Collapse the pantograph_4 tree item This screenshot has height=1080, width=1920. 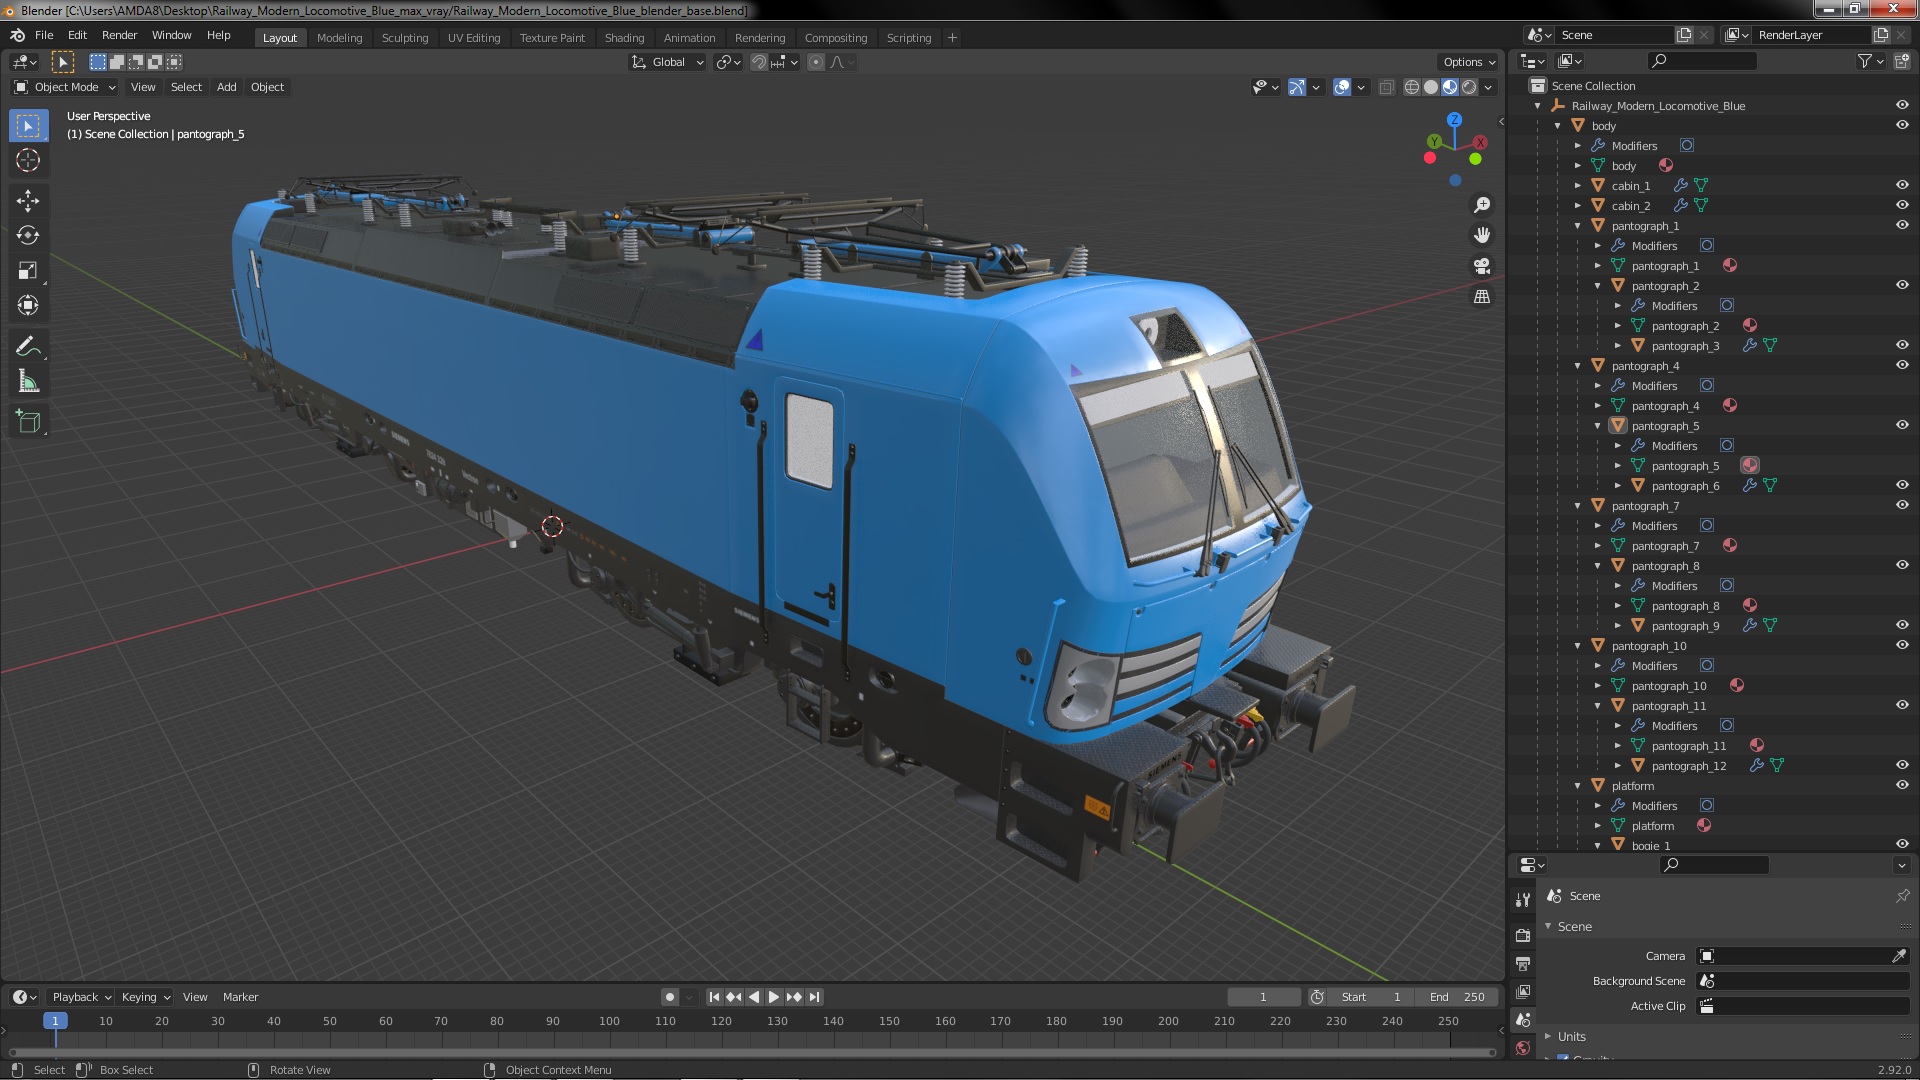1578,366
